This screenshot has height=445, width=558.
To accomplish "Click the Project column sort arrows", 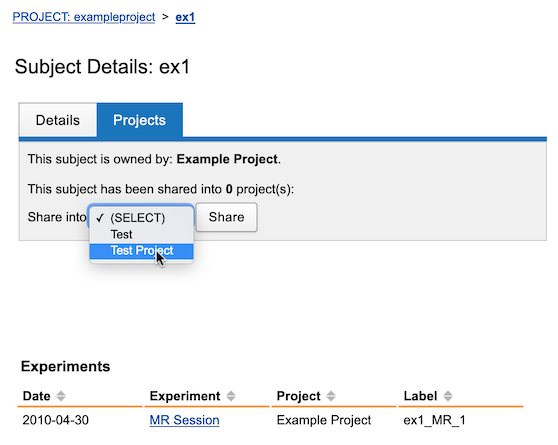I will pos(331,396).
